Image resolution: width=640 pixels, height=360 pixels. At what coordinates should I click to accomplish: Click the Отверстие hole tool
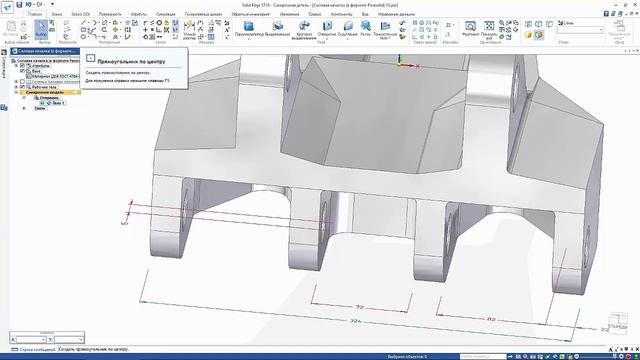click(327, 29)
